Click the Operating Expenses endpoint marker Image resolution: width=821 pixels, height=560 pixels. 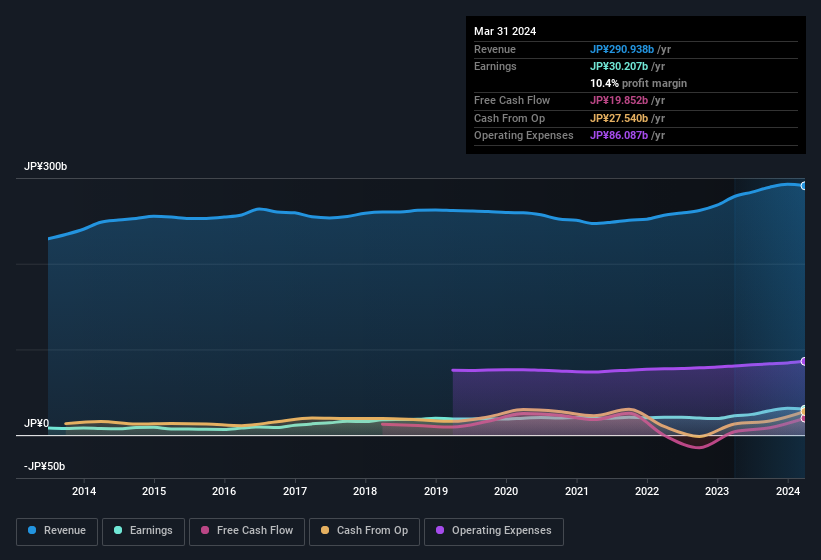(x=804, y=361)
